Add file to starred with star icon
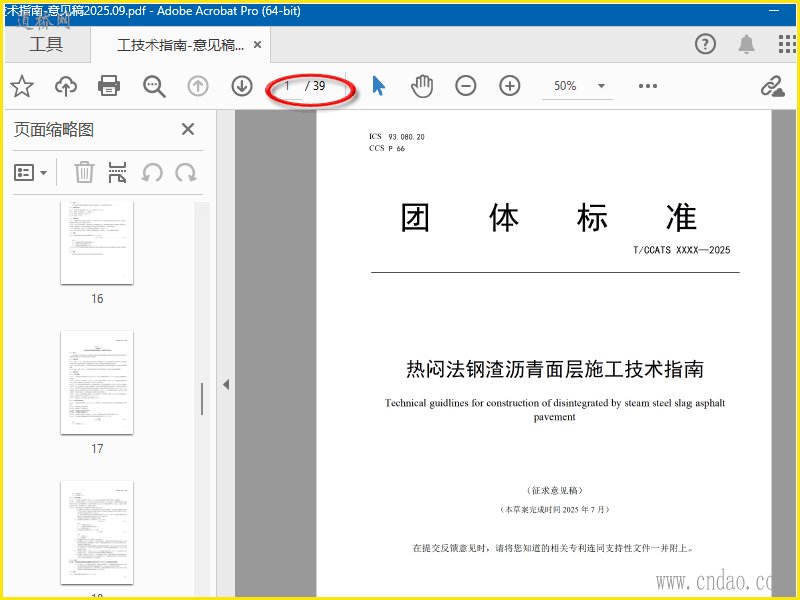 (x=22, y=86)
